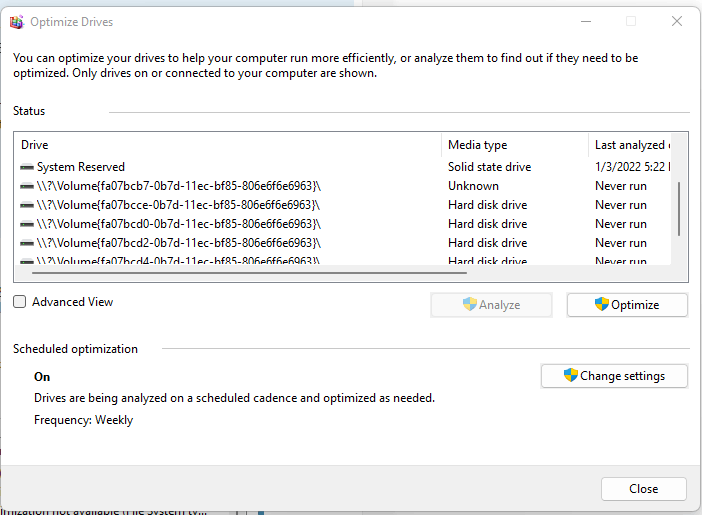Select the System Reserved drive row

pyautogui.click(x=345, y=167)
